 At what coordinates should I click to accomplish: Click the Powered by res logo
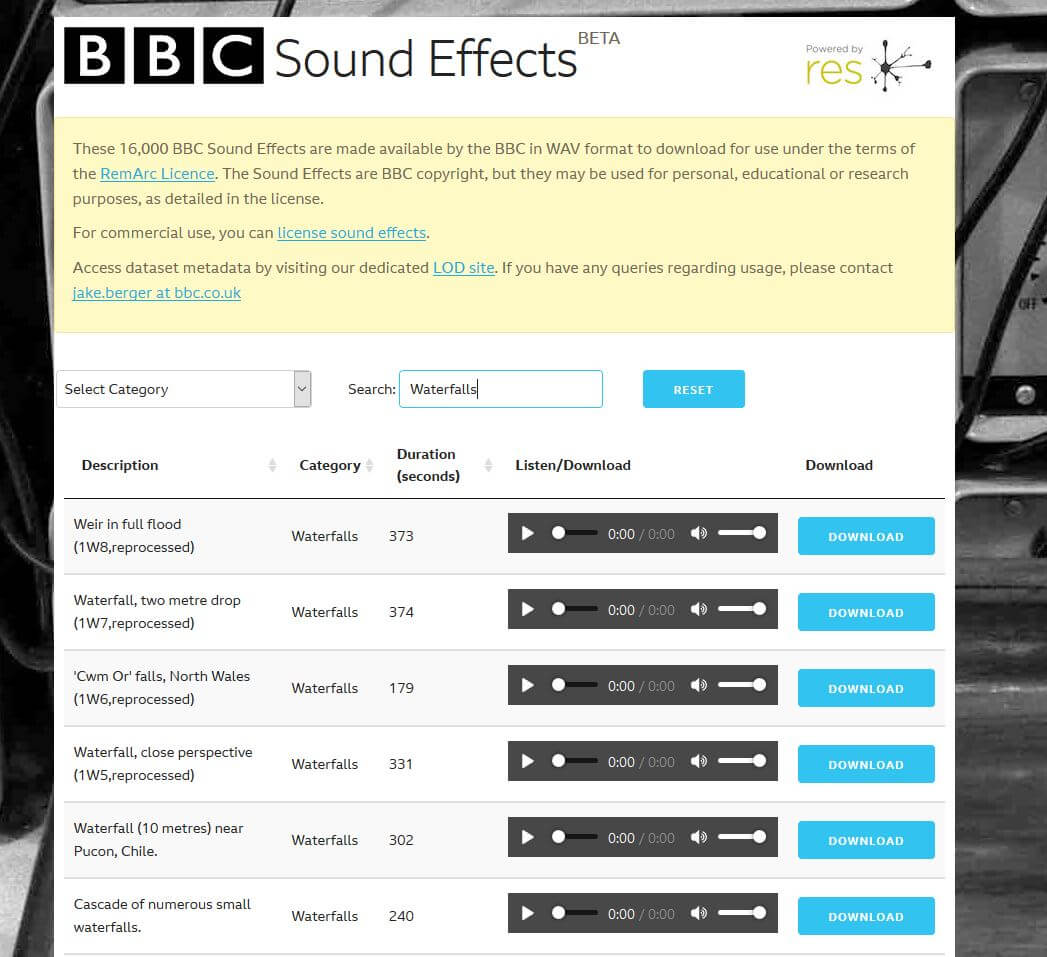(x=867, y=65)
